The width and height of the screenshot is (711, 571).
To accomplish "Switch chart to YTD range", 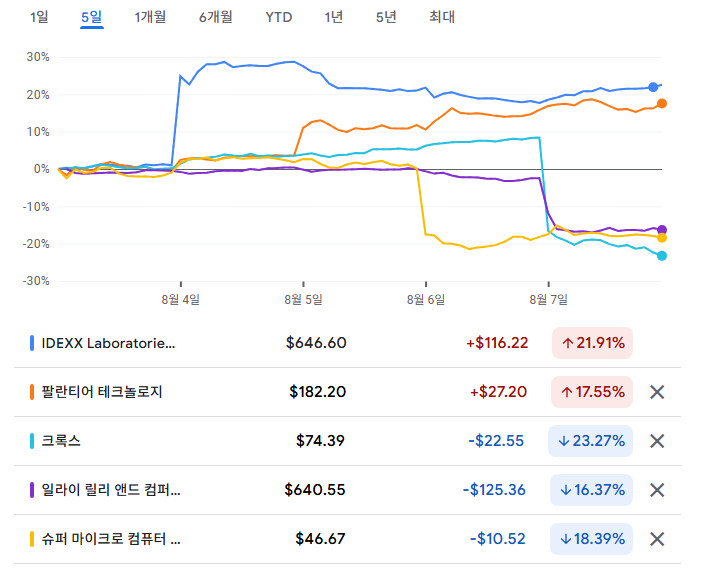I will pos(278,17).
